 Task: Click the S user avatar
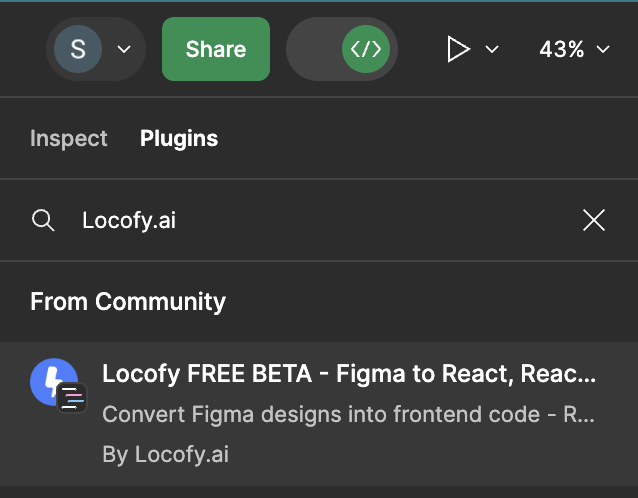78,49
